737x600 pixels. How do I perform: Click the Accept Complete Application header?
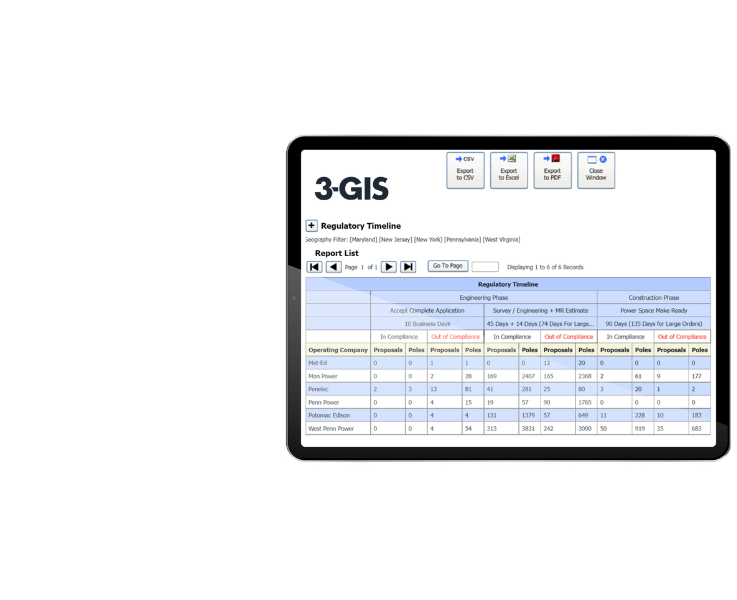coord(427,311)
